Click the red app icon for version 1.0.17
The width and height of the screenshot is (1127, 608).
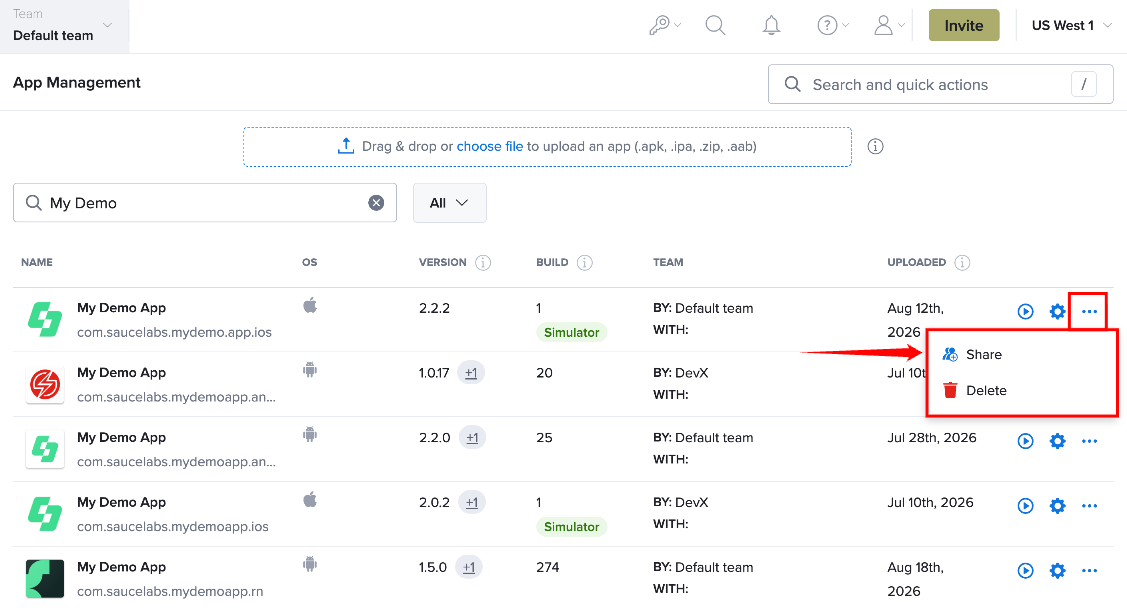[45, 384]
